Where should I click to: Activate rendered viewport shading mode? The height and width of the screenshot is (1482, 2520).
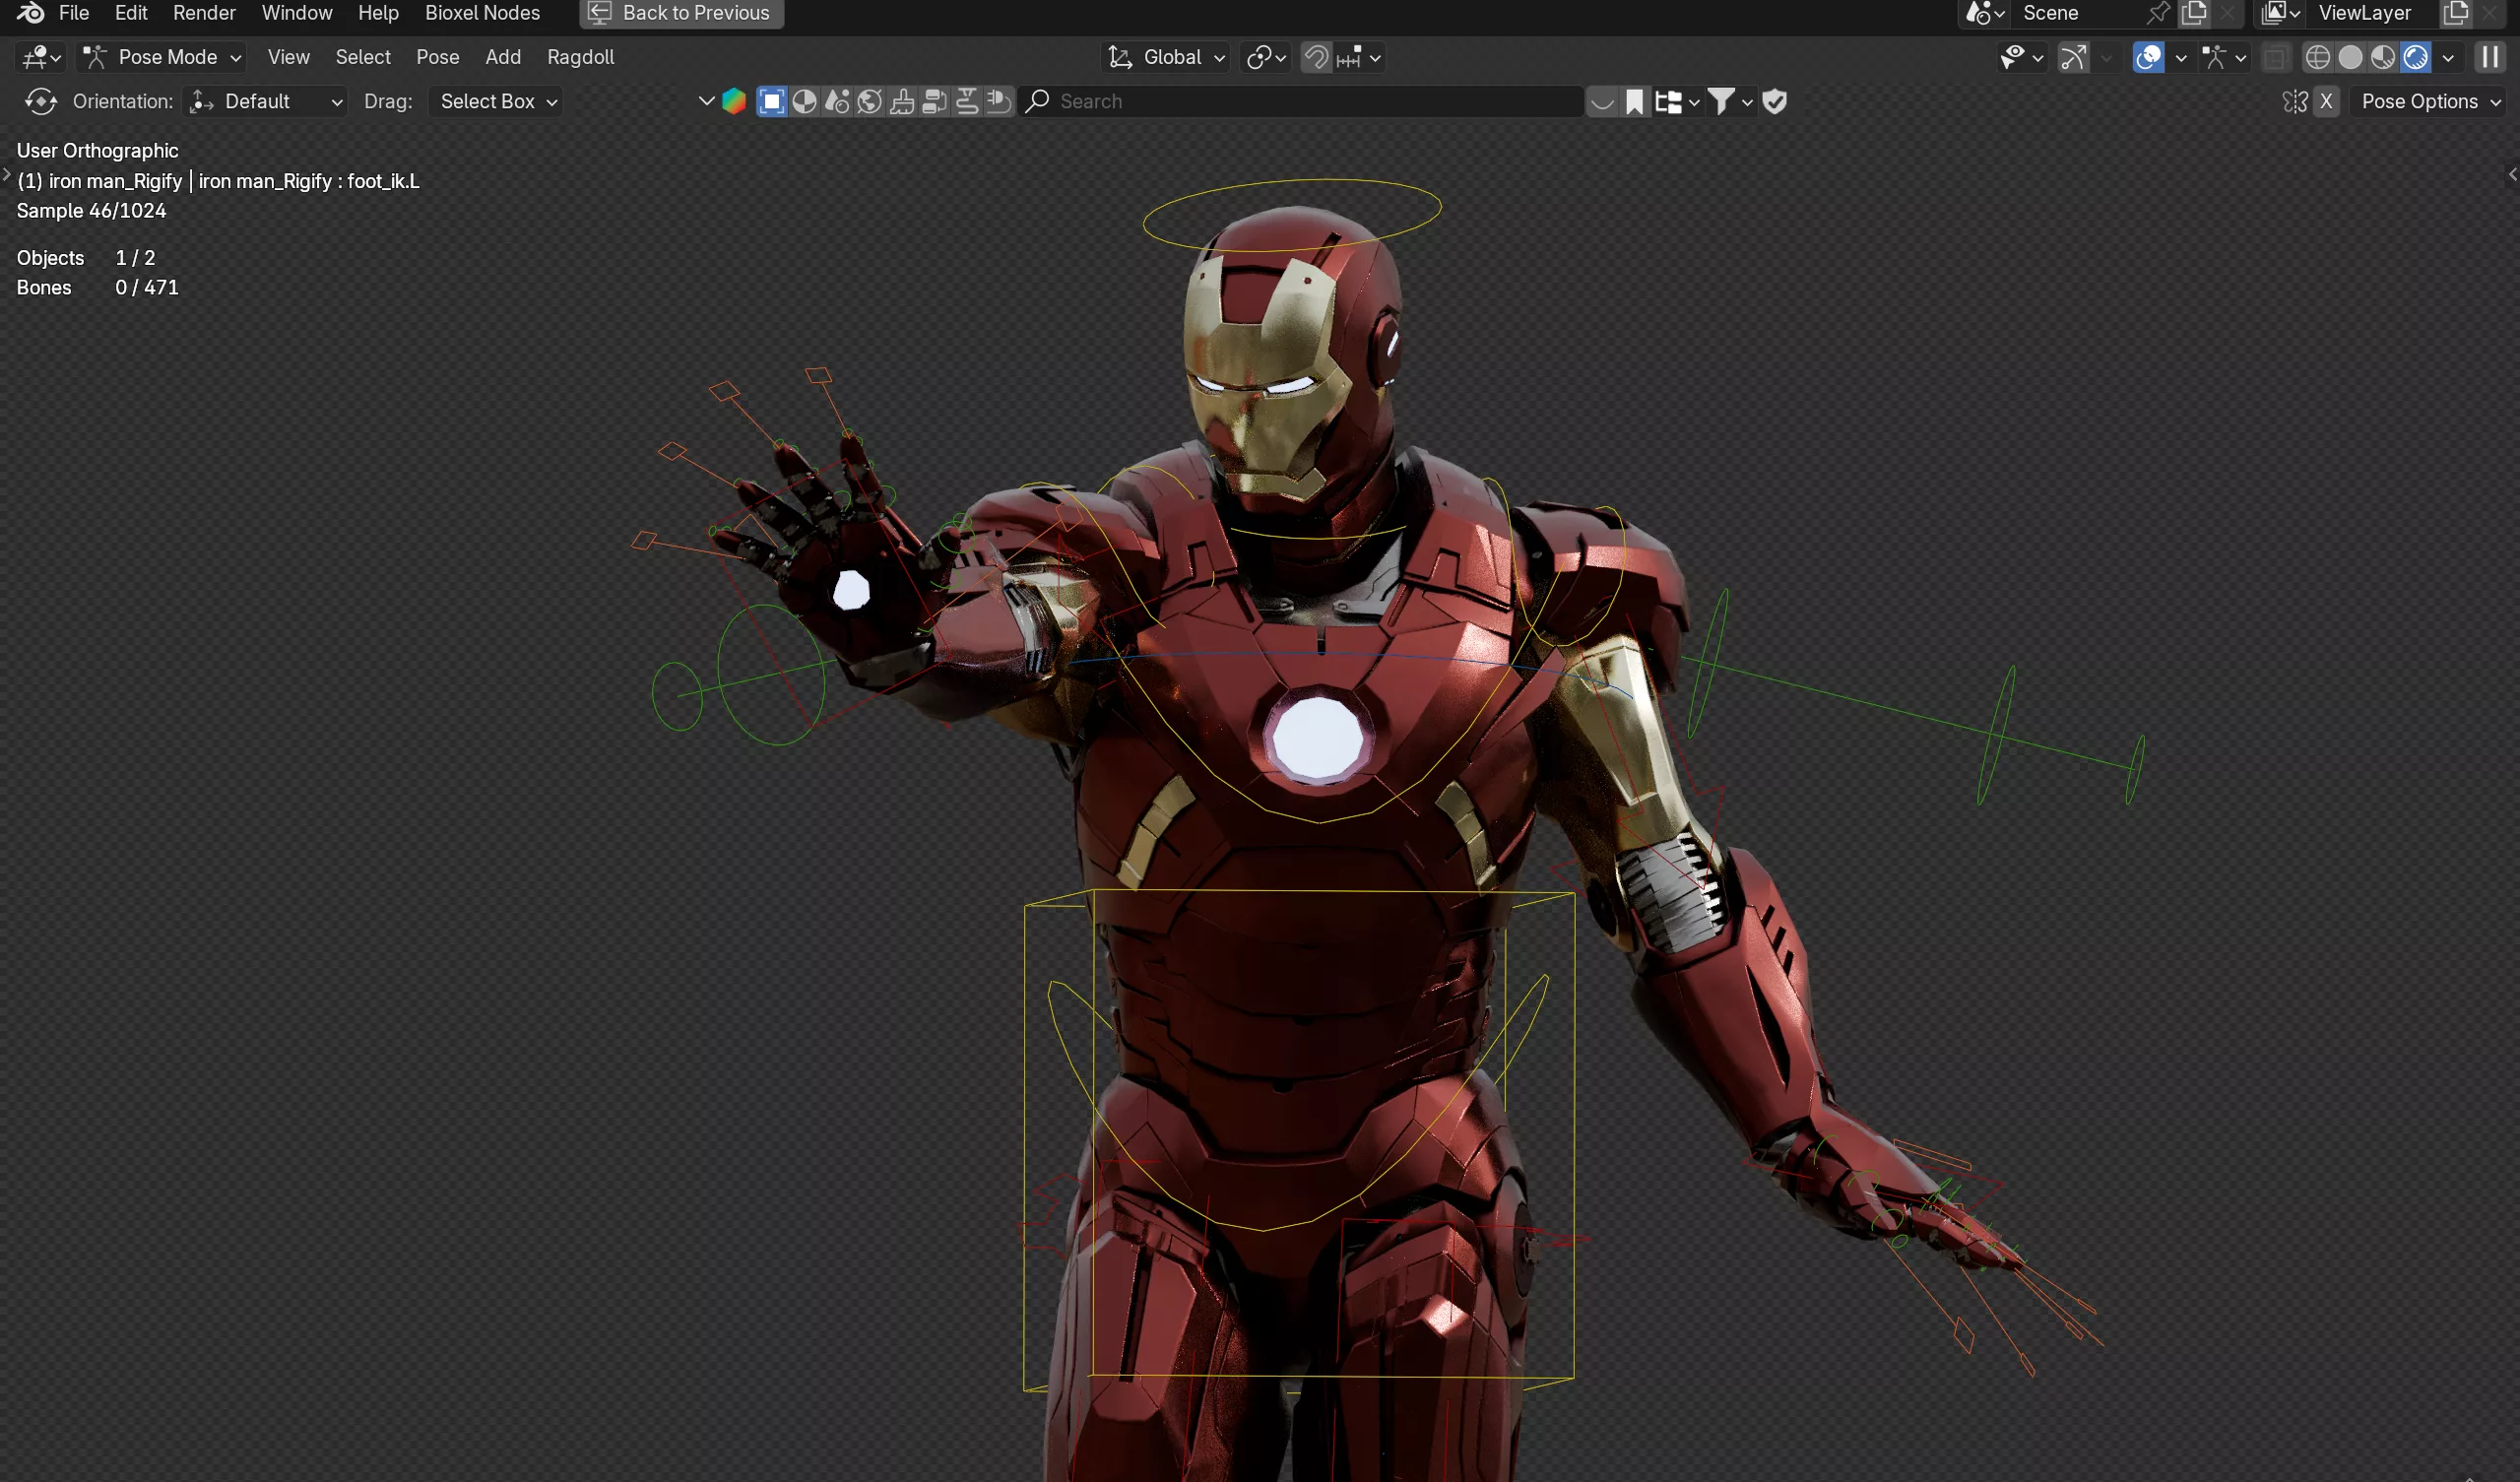(2415, 57)
